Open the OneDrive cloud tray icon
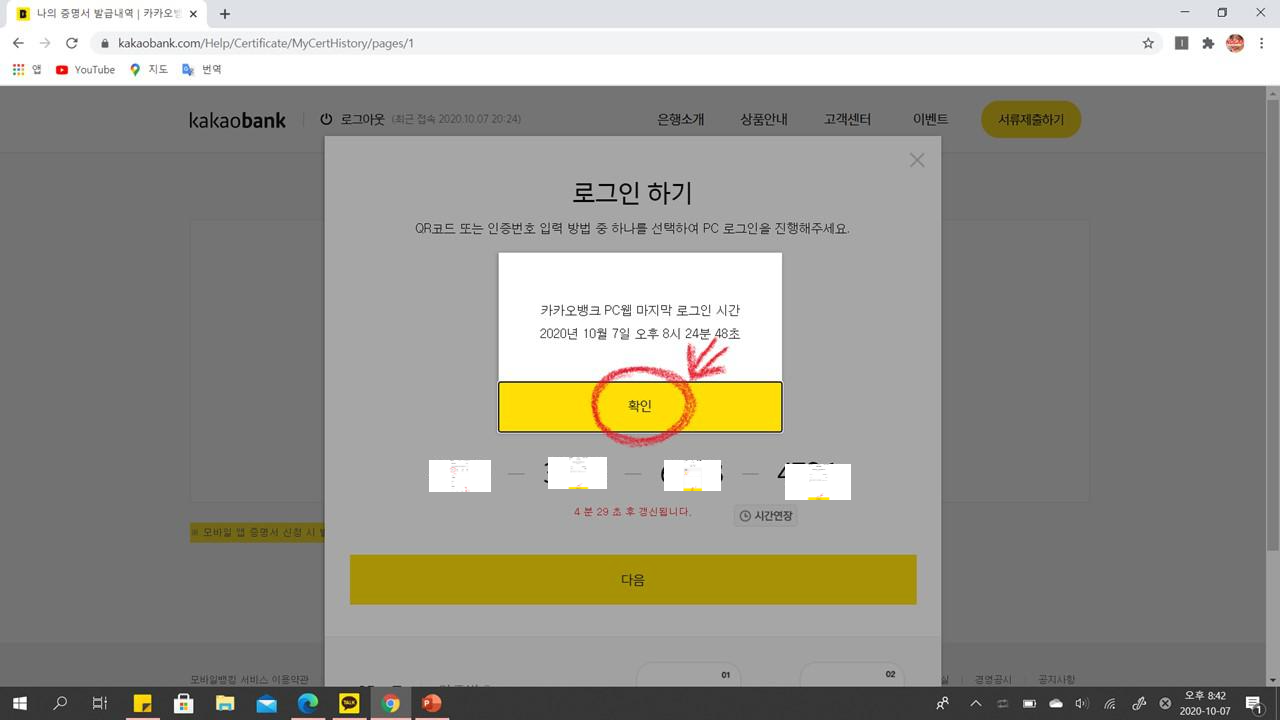Image resolution: width=1280 pixels, height=720 pixels. tap(1056, 703)
